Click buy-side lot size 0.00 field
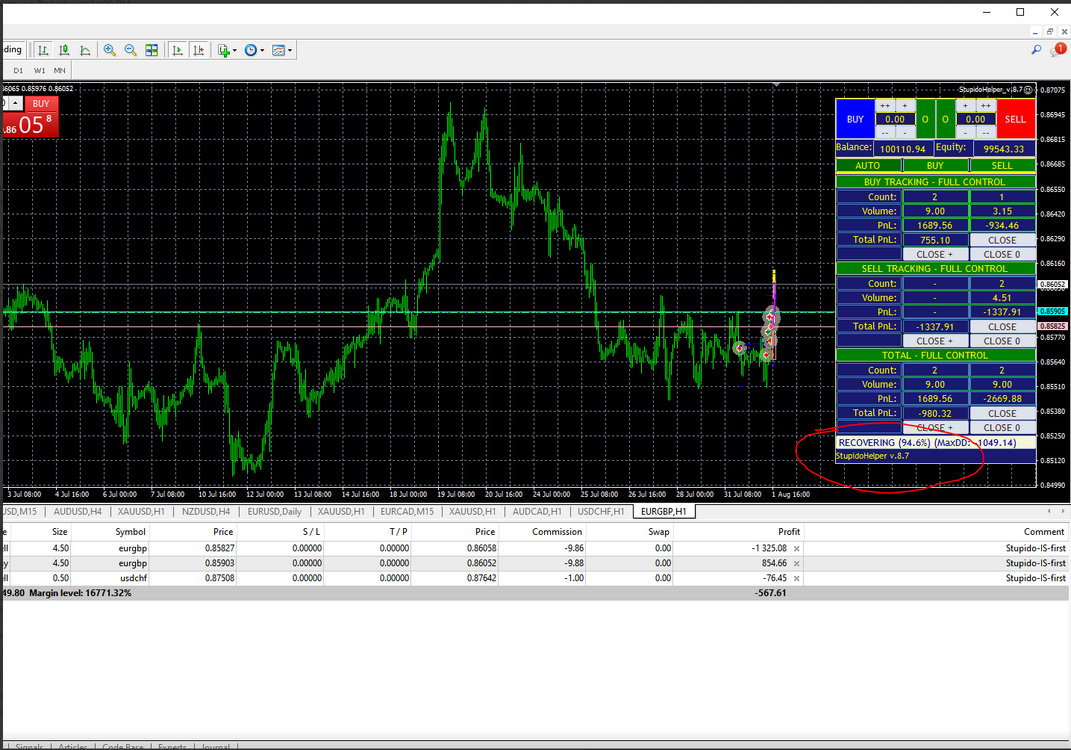Viewport: 1071px width, 750px height. point(895,120)
